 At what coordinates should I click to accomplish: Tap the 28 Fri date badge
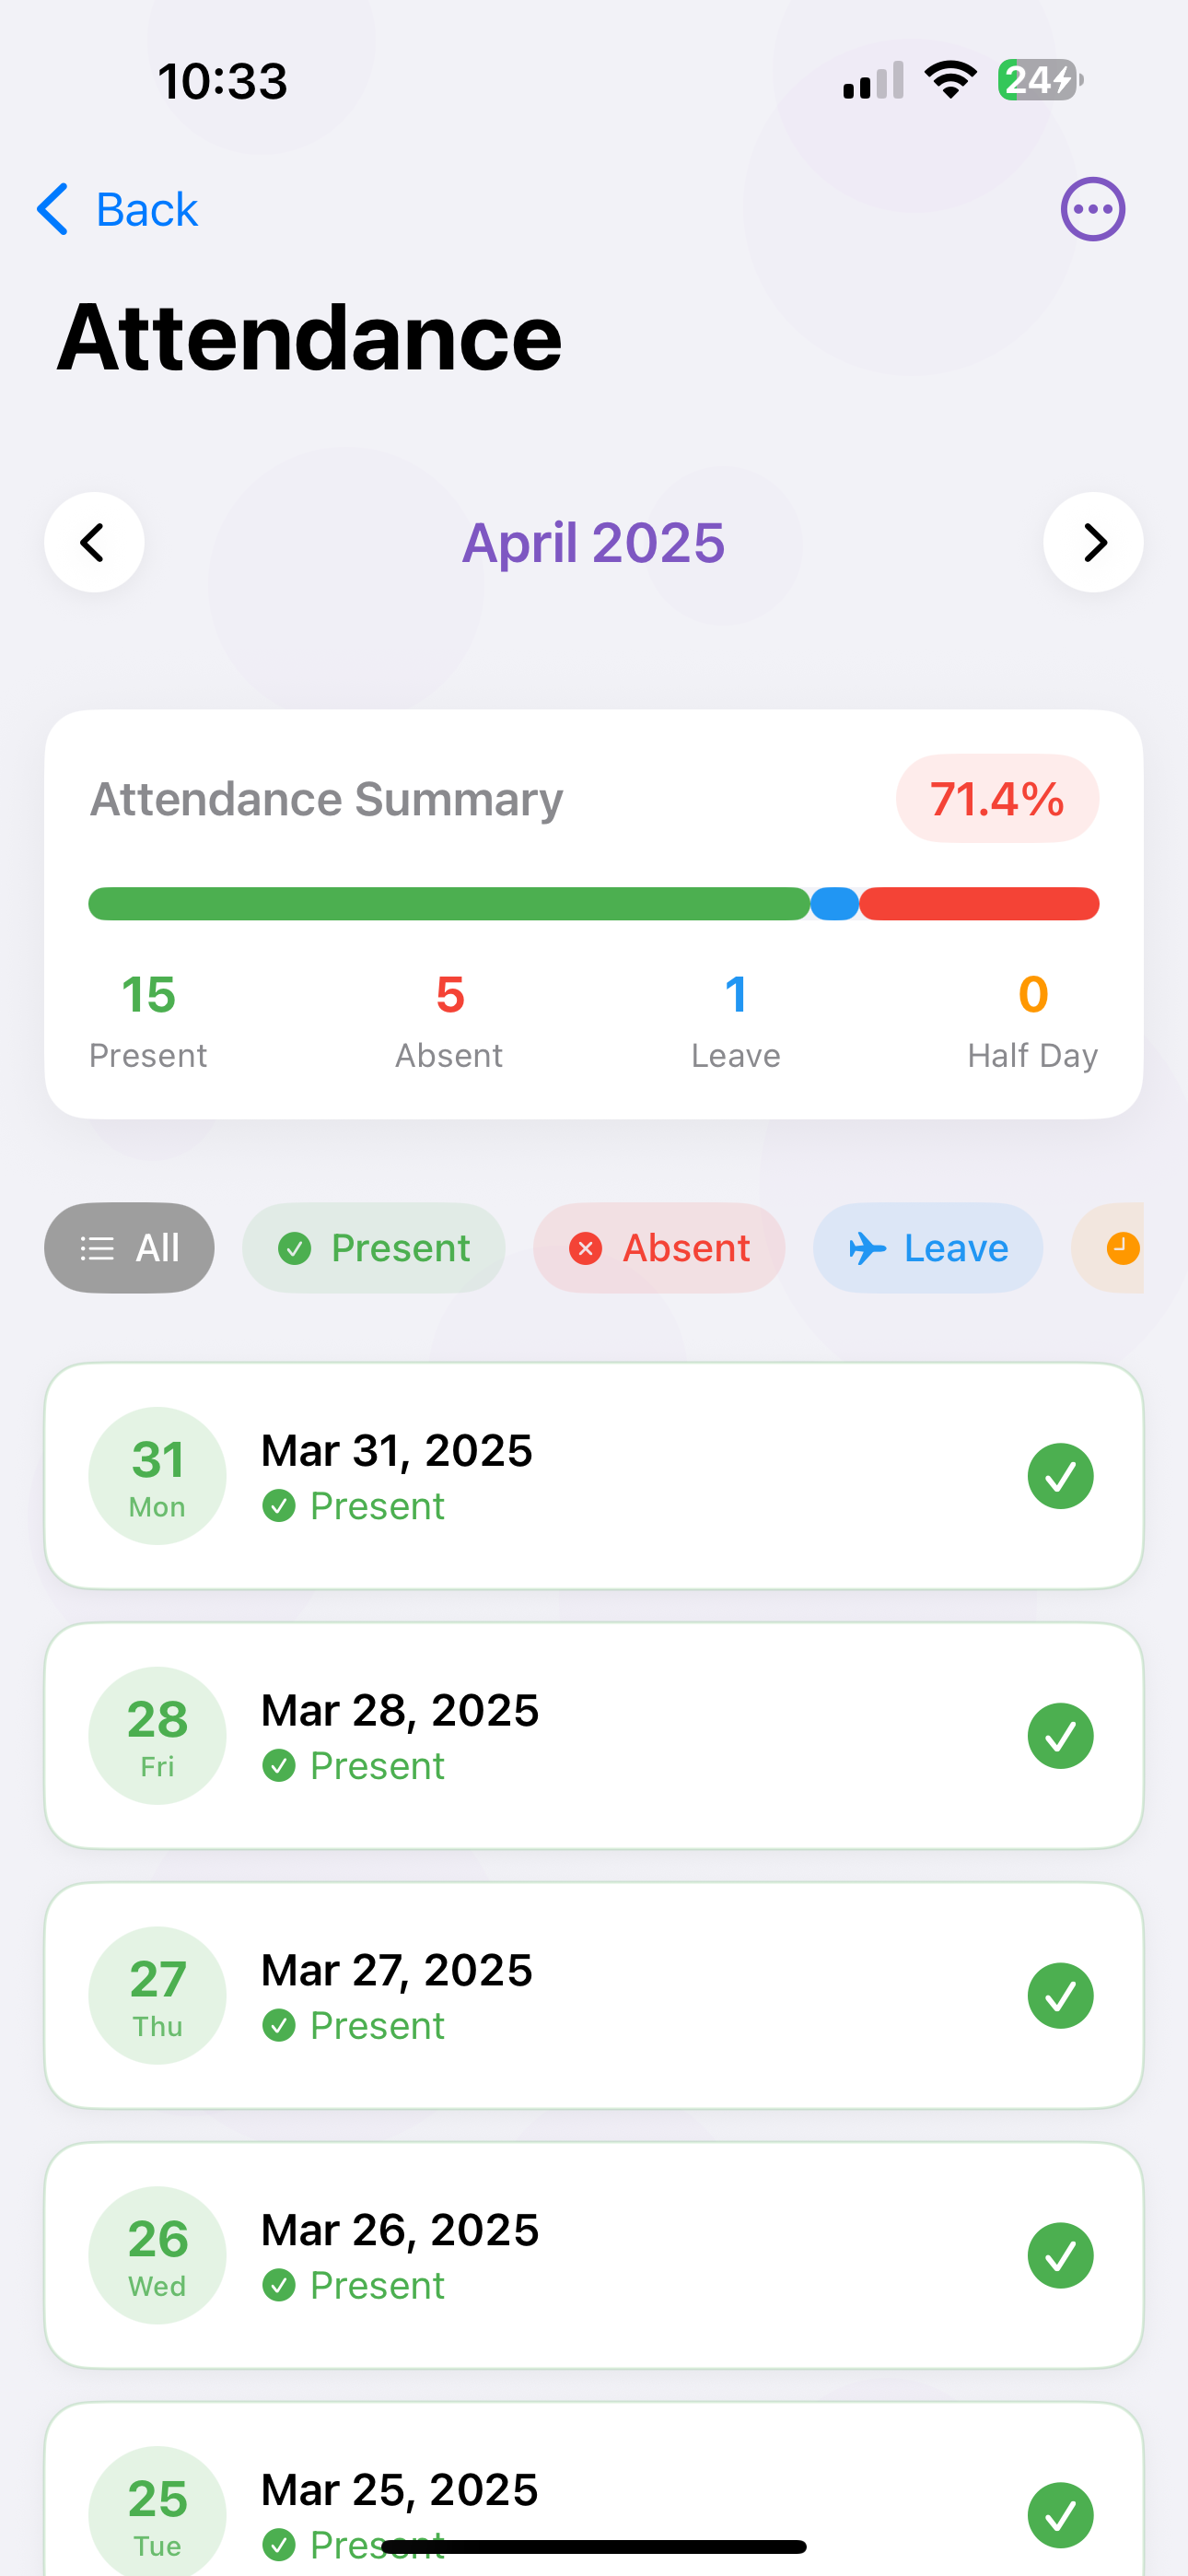pyautogui.click(x=157, y=1736)
